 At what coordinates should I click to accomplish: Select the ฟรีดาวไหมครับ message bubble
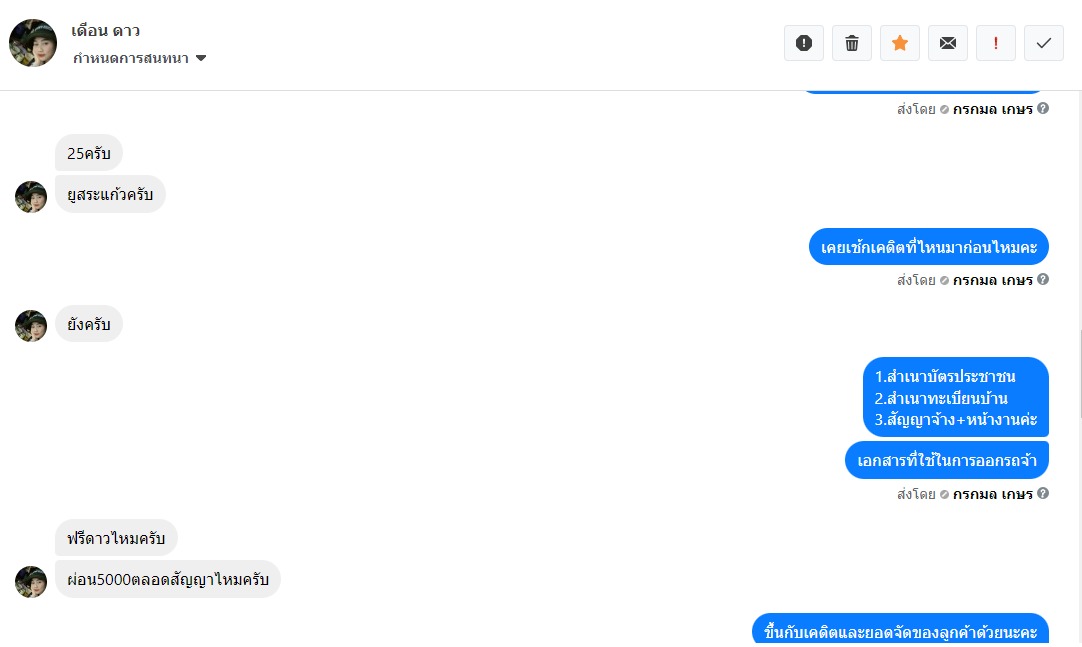point(116,537)
